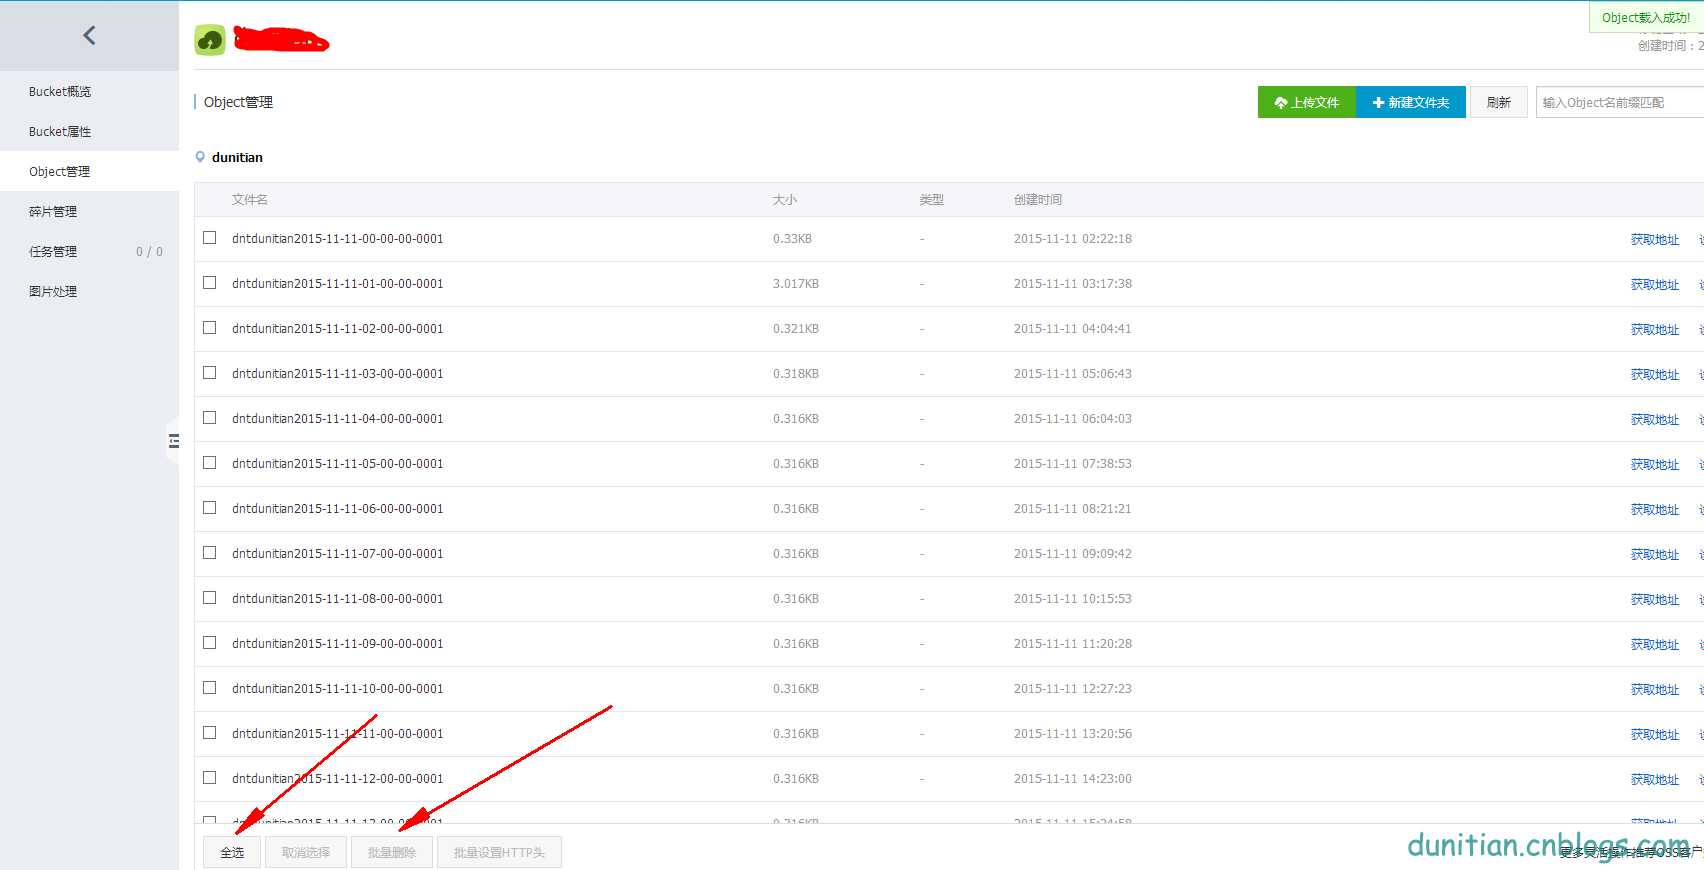Get the address of the 10:15:53 file
This screenshot has width=1704, height=870.
[1655, 600]
